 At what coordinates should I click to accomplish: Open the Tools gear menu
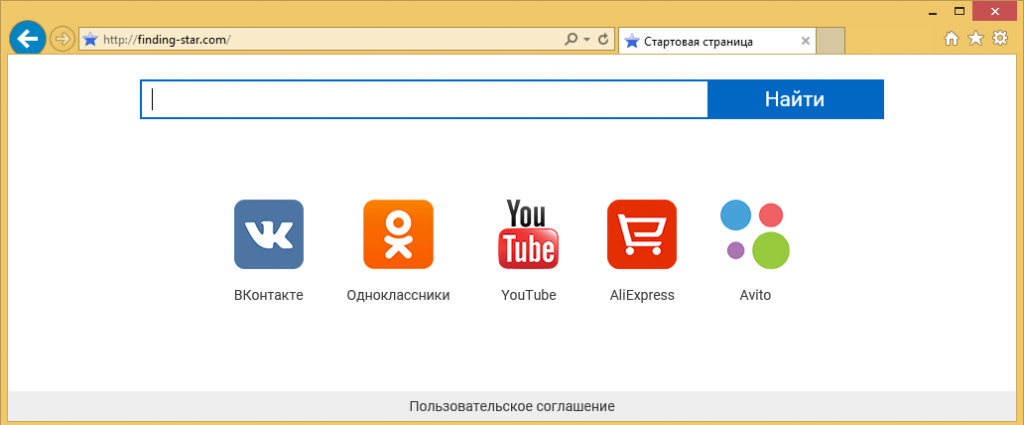pyautogui.click(x=998, y=39)
